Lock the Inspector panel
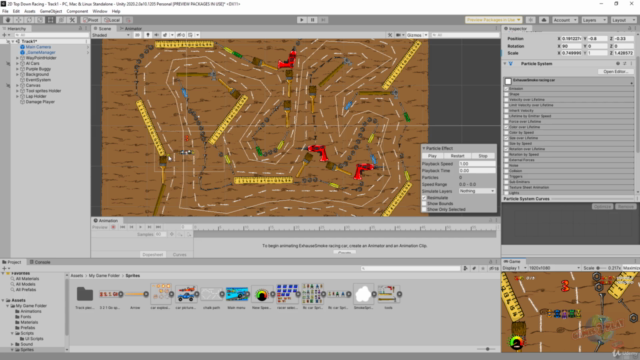Screen dimensions: 640x360 coord(629,29)
